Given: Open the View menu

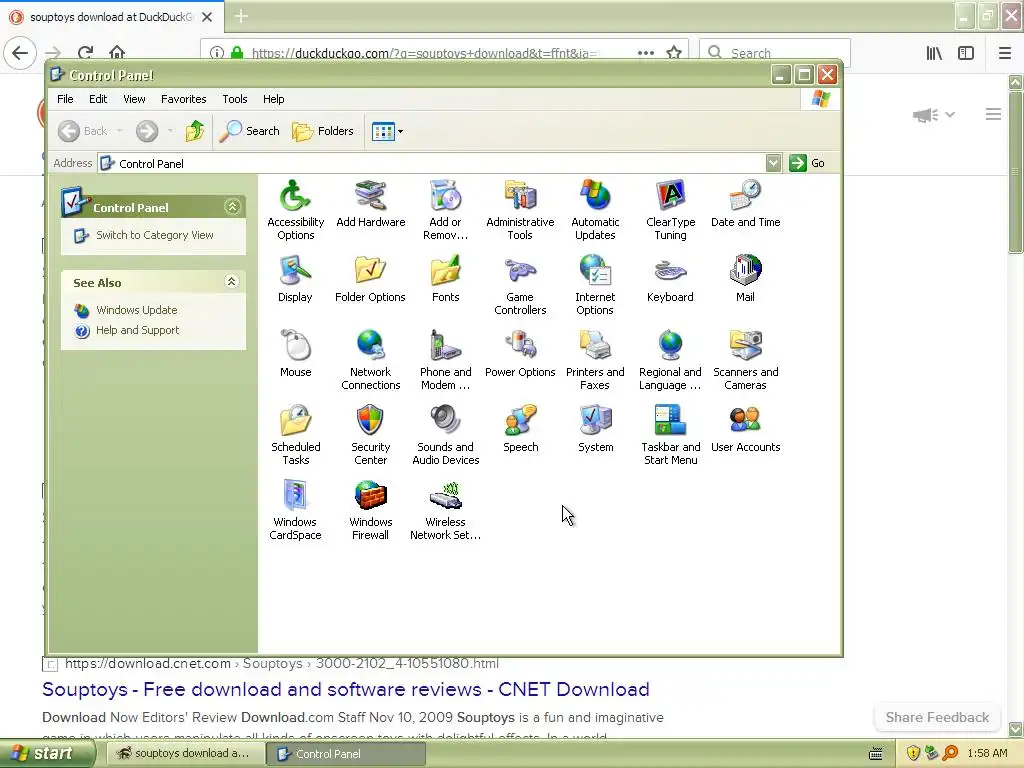Looking at the screenshot, I should click(134, 99).
